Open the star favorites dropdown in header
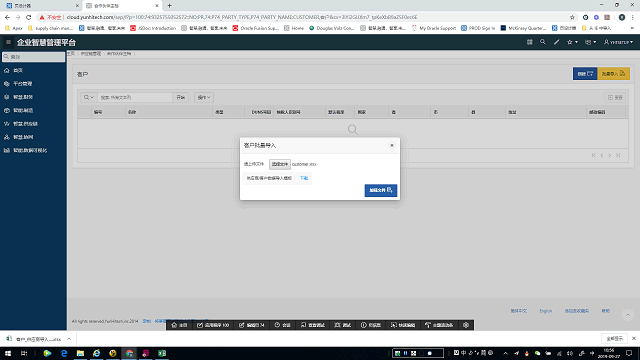 point(572,42)
